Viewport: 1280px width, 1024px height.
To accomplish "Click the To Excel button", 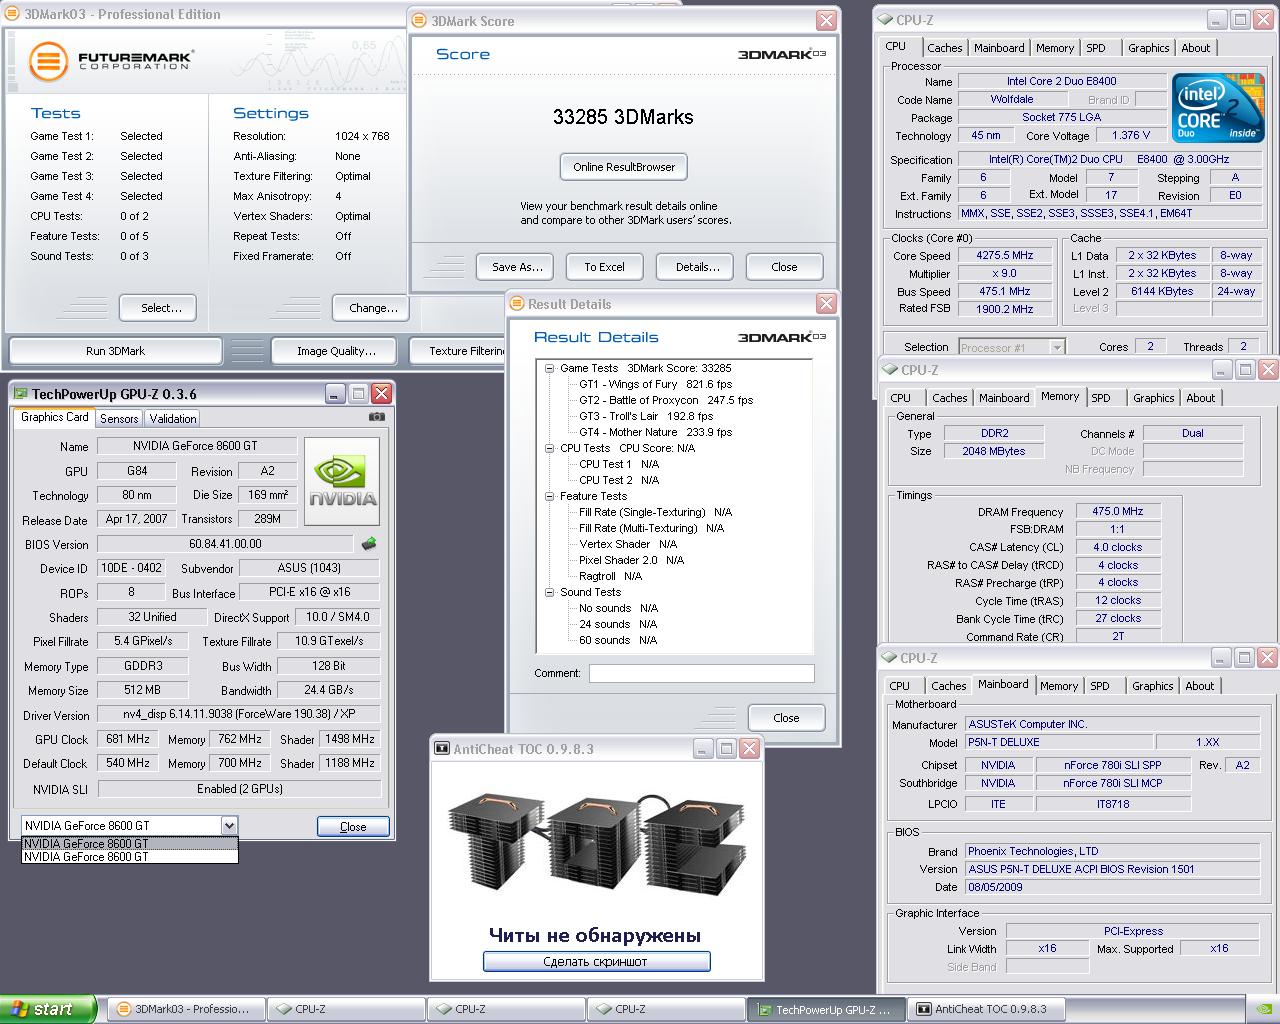I will pos(604,267).
